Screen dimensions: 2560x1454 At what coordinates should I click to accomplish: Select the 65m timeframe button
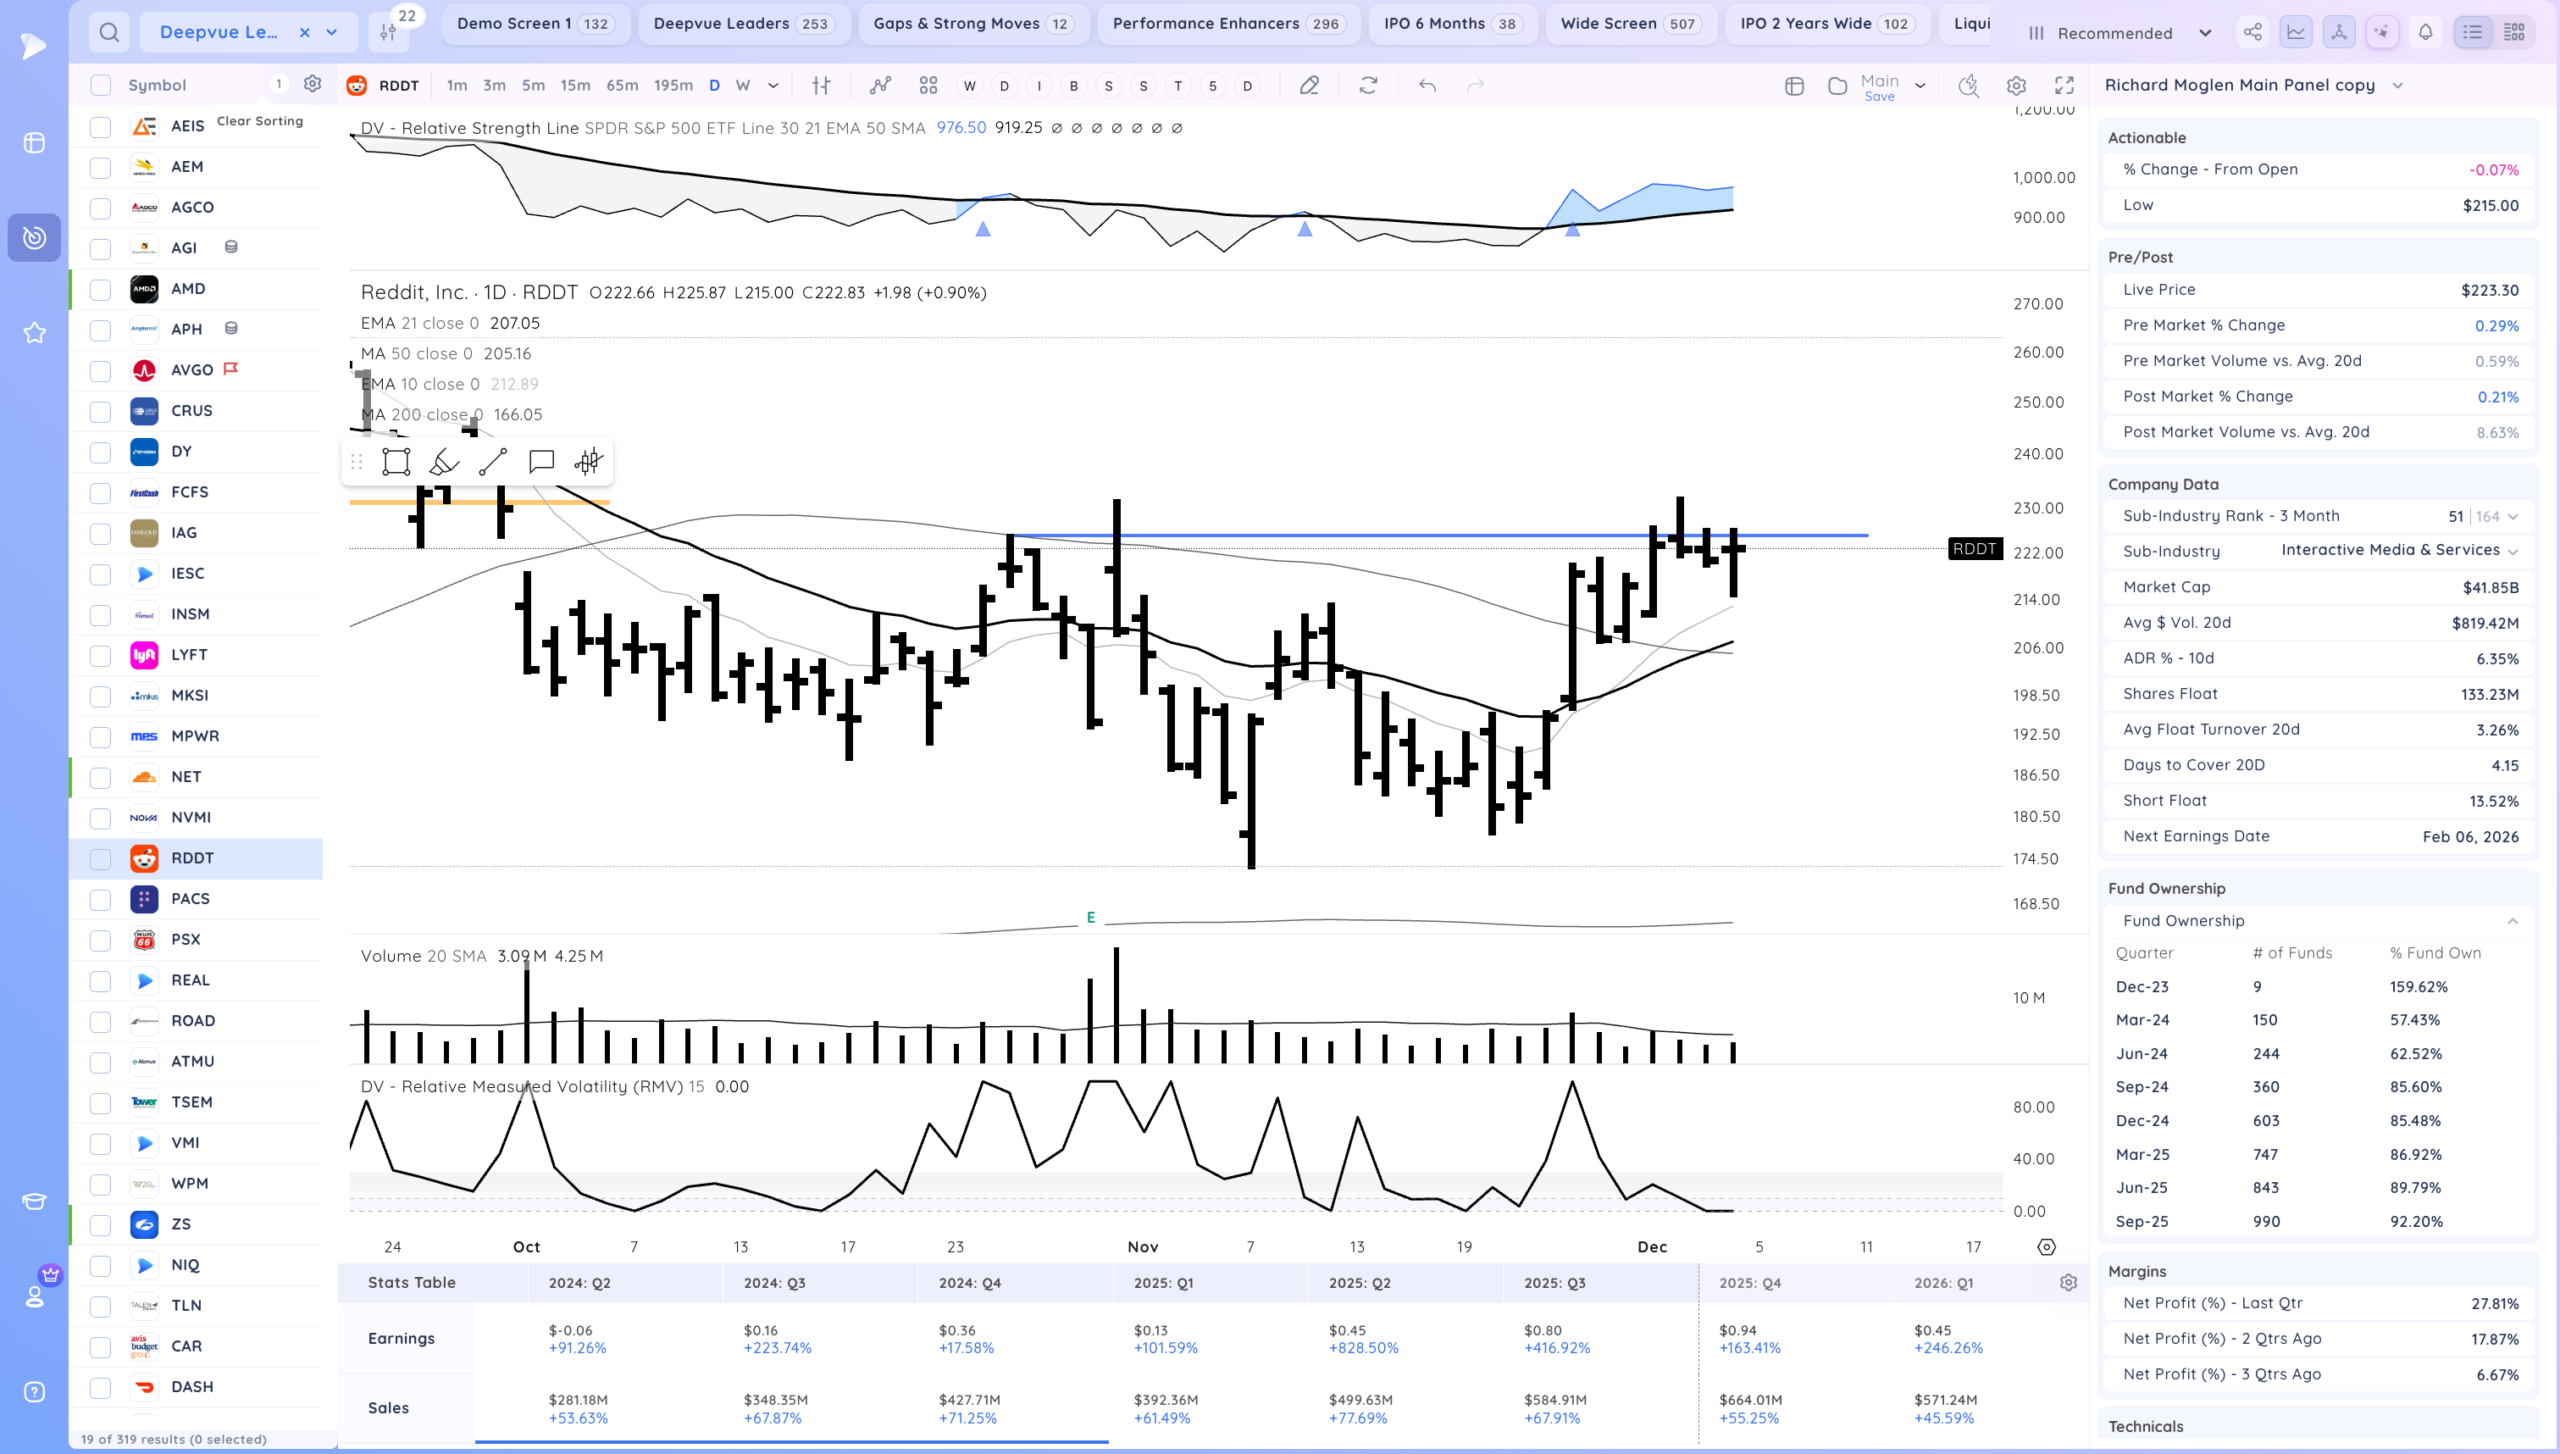point(621,85)
